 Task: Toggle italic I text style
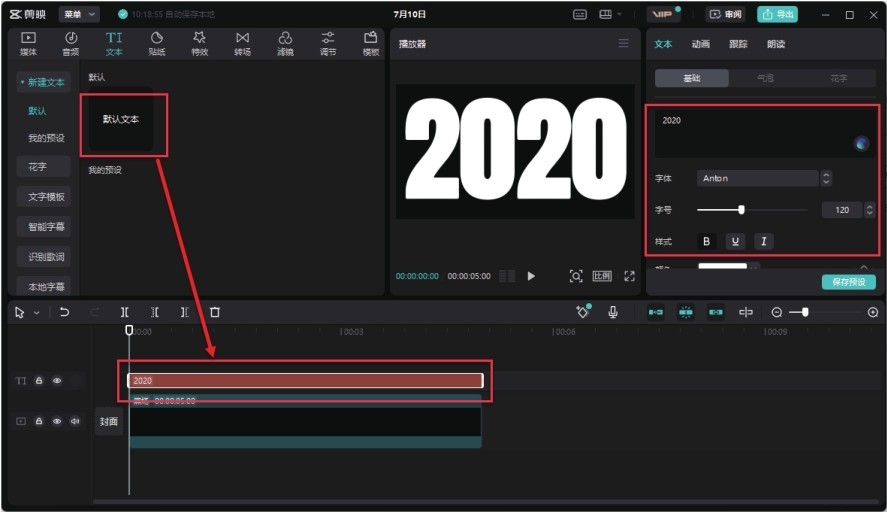click(764, 242)
